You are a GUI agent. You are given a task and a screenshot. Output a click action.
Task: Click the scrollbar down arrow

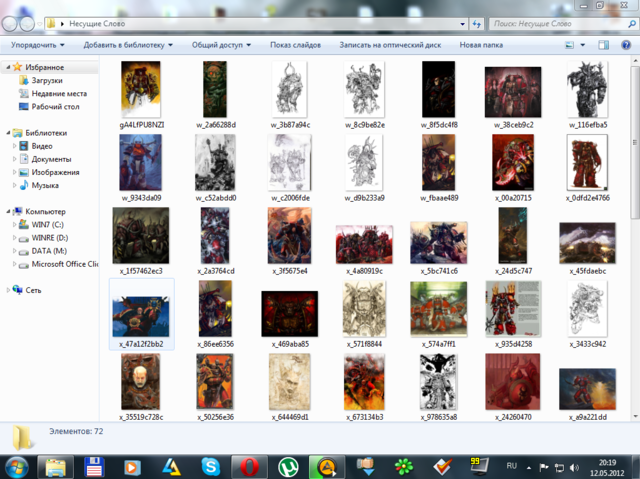tap(635, 416)
